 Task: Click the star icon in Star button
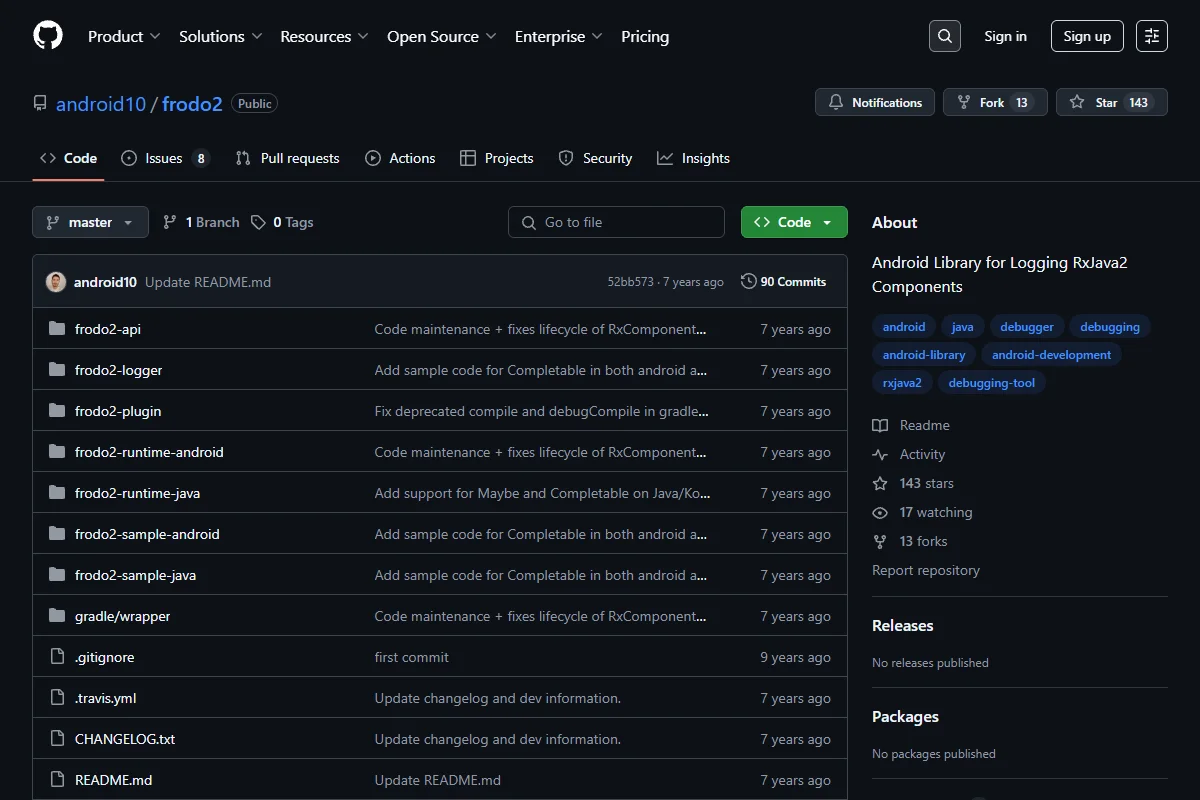tap(1077, 103)
